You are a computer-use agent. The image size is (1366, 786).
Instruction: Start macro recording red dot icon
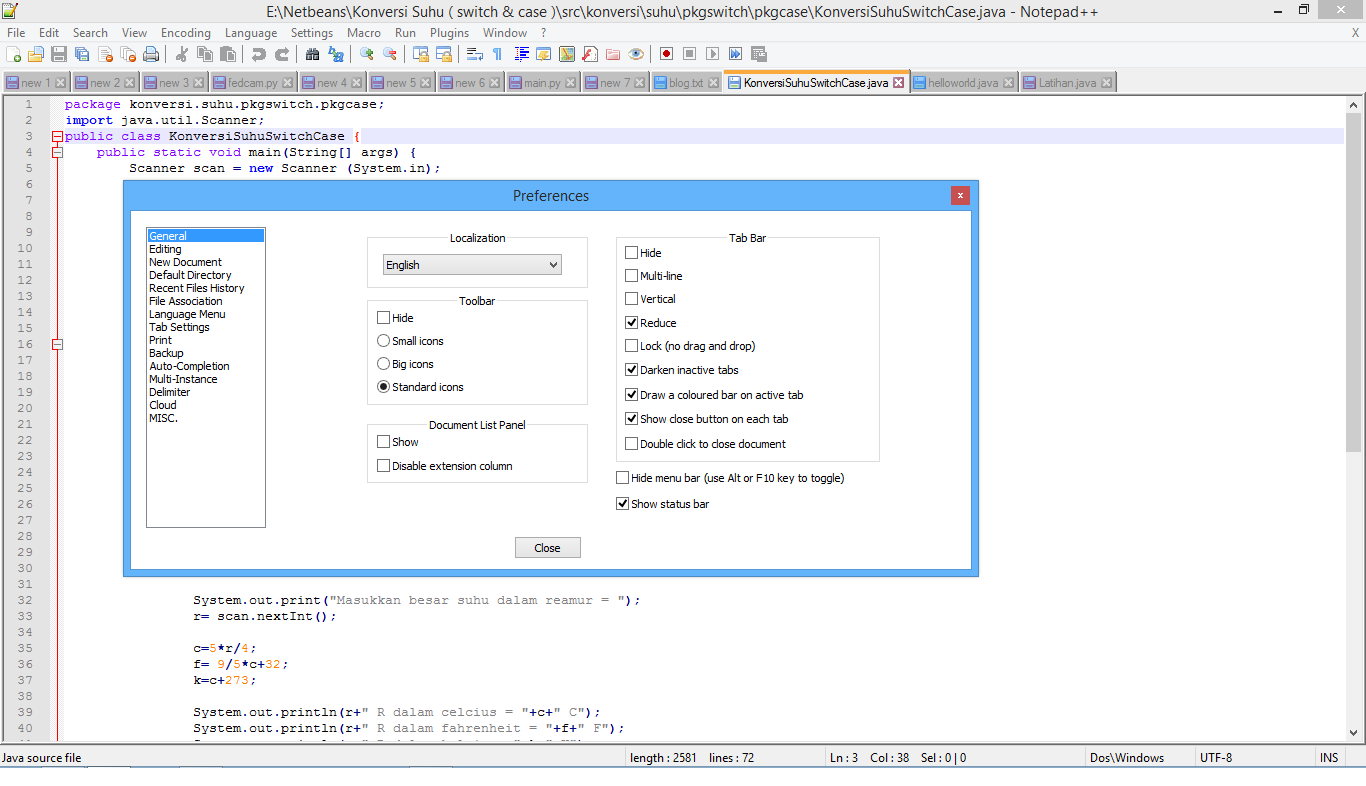click(666, 54)
